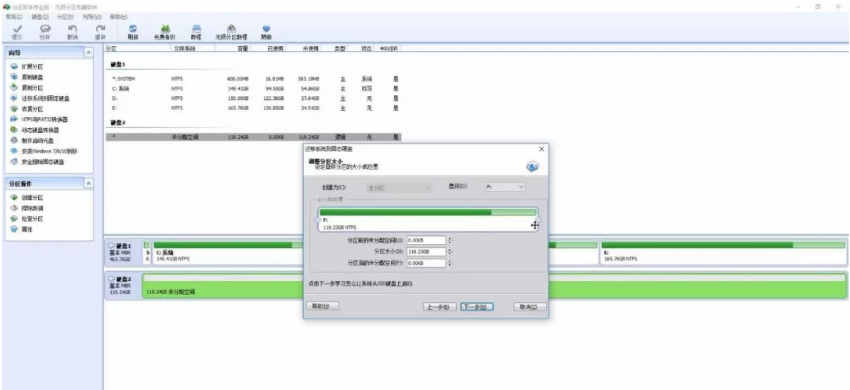Collapse the 分区操作 panel header arrow

point(88,183)
